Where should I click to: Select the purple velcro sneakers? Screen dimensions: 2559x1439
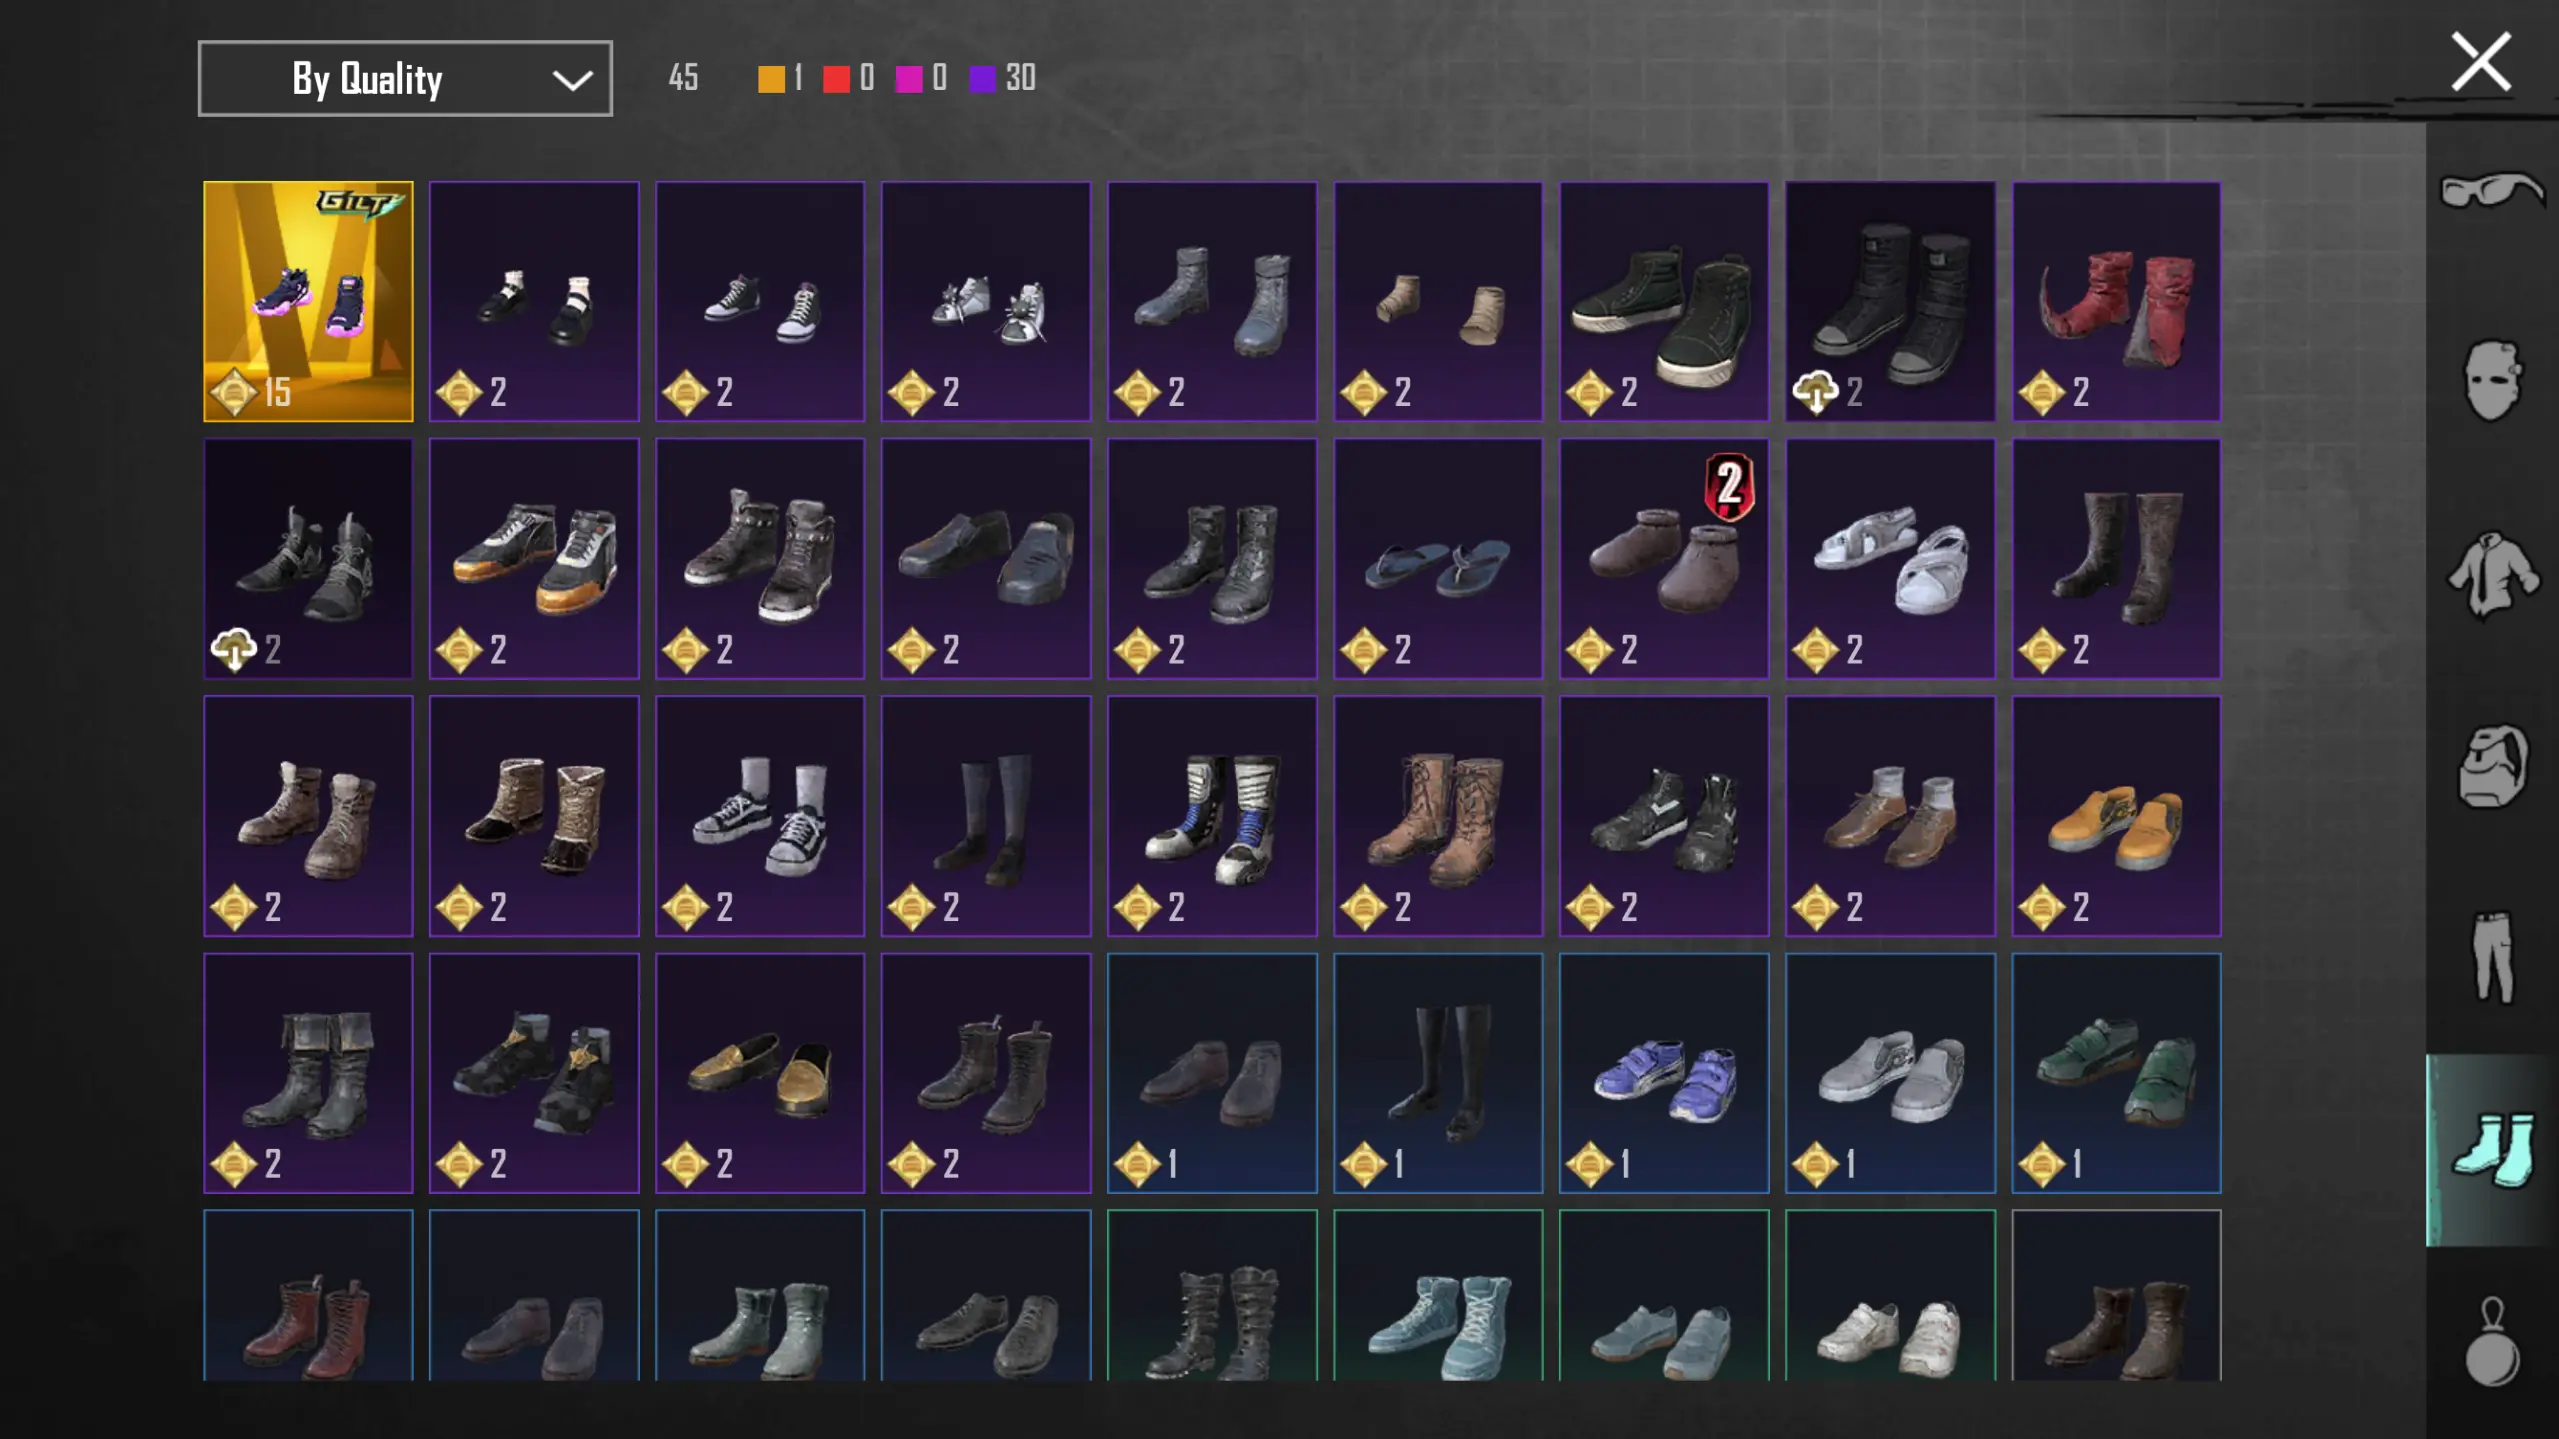1664,1073
